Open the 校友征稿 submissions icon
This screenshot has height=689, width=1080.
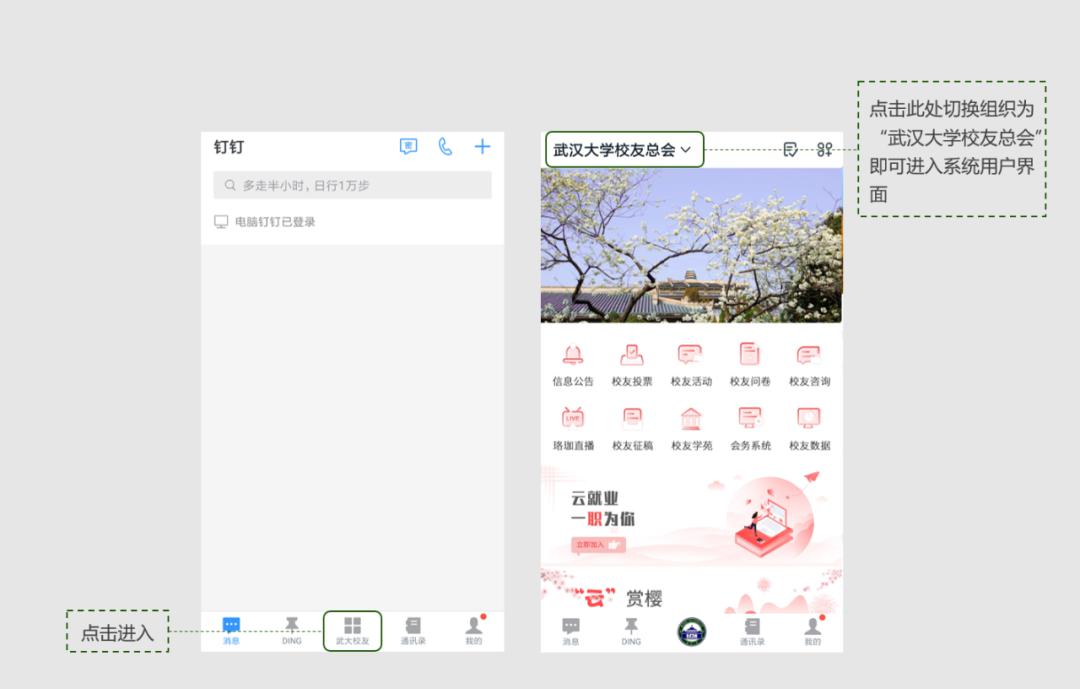632,429
